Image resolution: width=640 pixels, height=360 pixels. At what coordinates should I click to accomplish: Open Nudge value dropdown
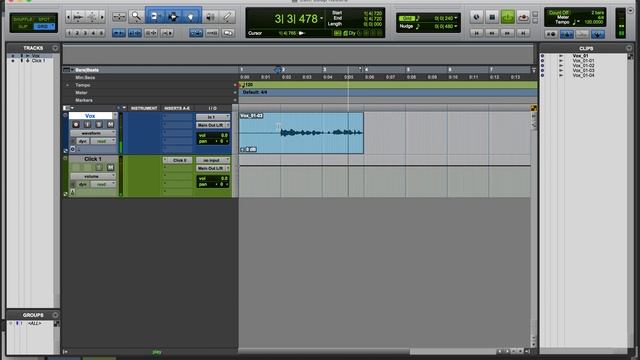(456, 26)
